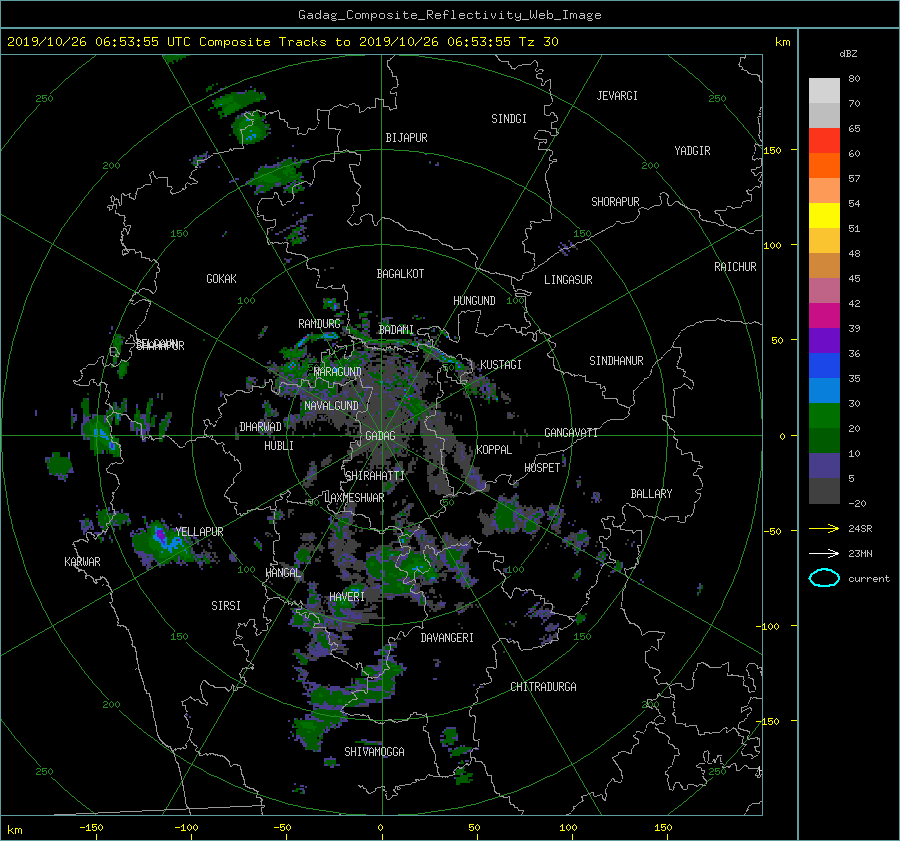The height and width of the screenshot is (841, 900).
Task: Click the HUBLI city label
Action: [x=279, y=446]
